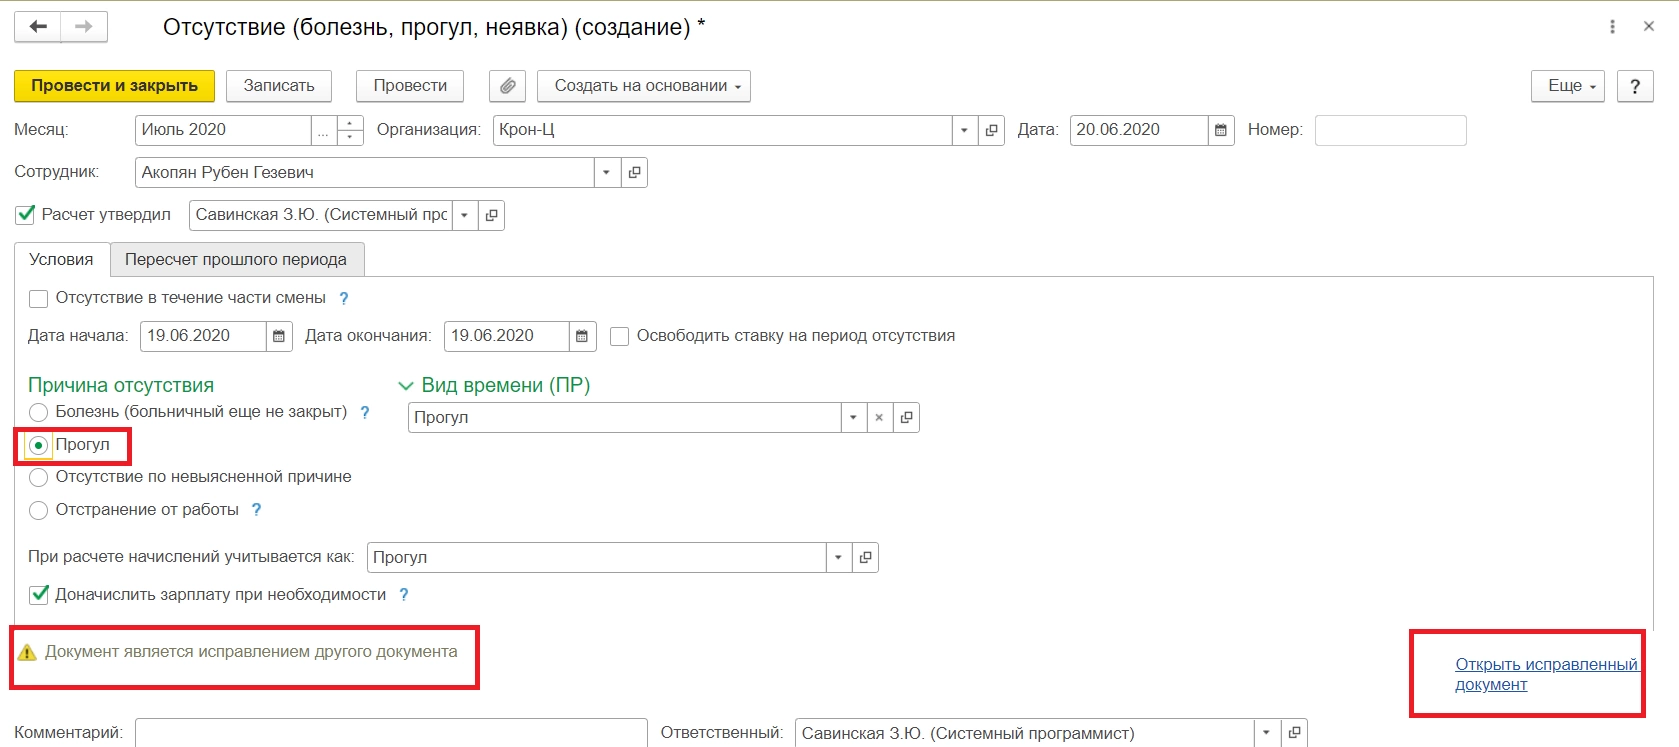This screenshot has height=747, width=1679.
Task: Collapse the Вид времени (ПР) section
Action: click(406, 386)
